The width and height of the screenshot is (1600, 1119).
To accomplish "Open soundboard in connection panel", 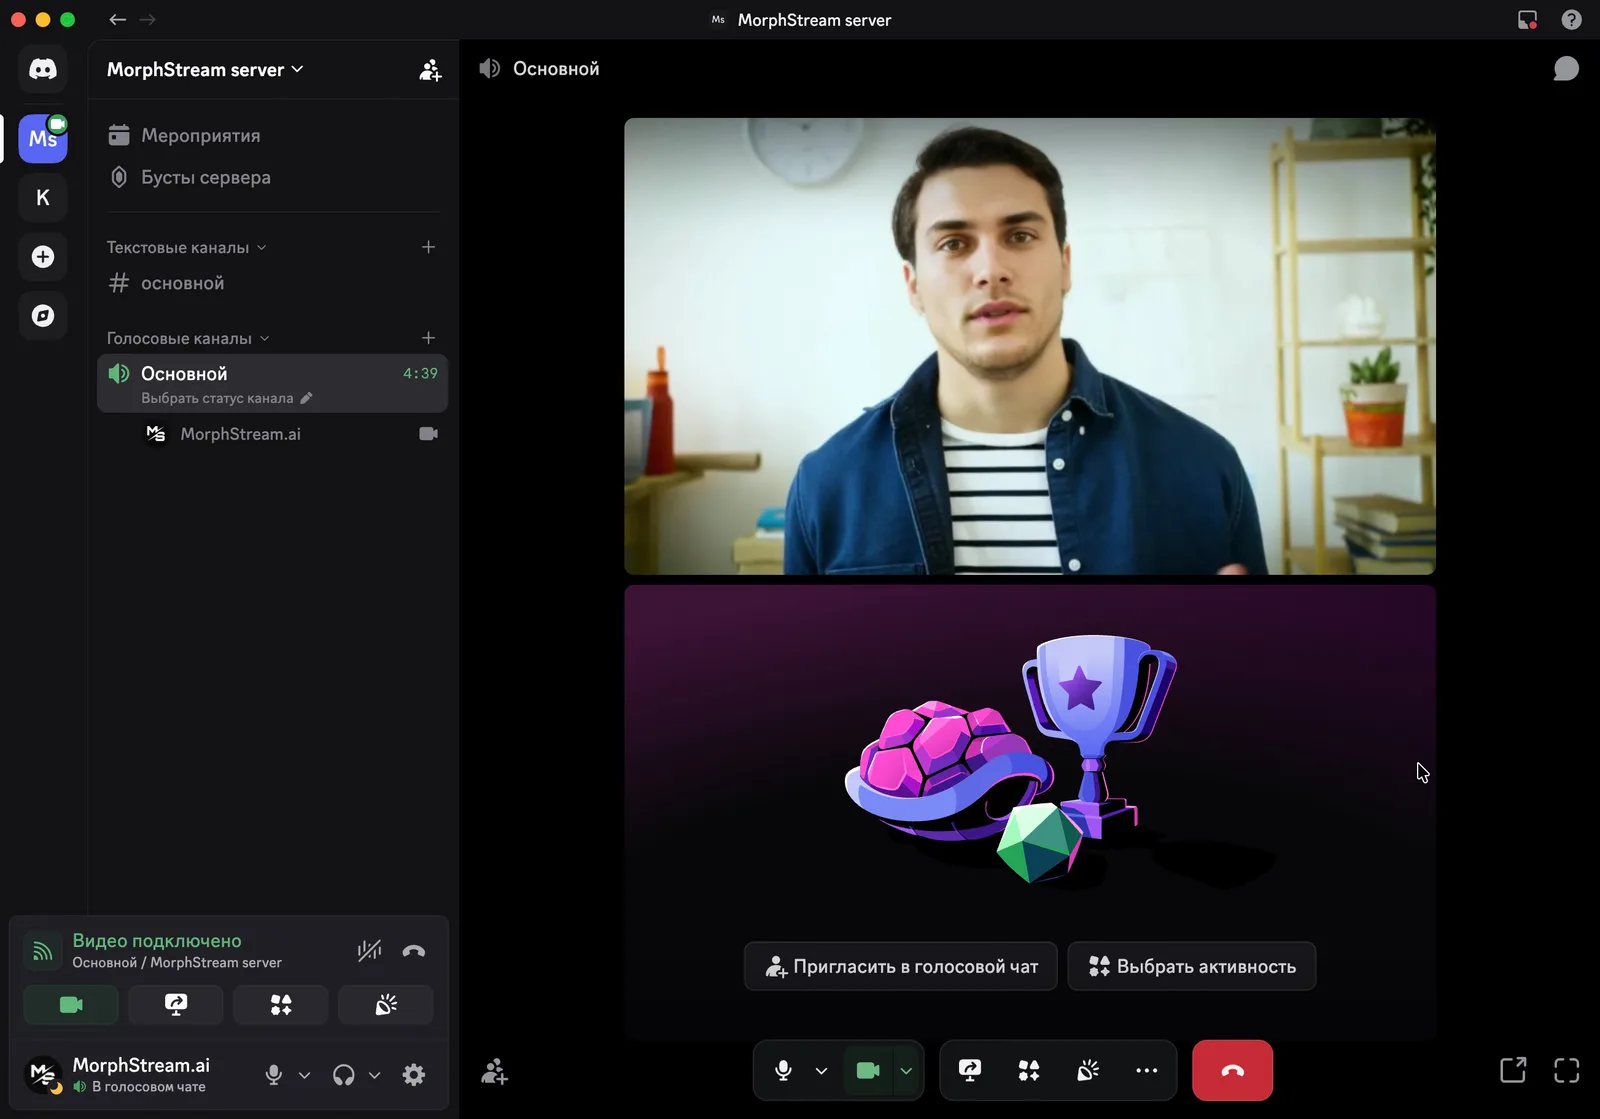I will pyautogui.click(x=386, y=1005).
